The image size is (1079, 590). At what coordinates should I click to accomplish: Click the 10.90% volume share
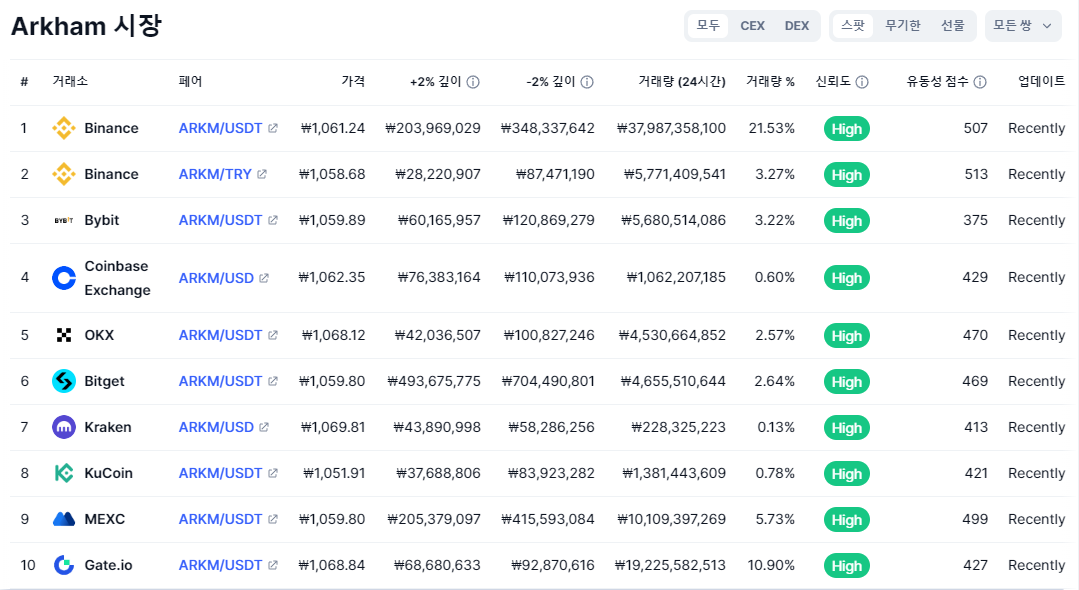coord(771,565)
